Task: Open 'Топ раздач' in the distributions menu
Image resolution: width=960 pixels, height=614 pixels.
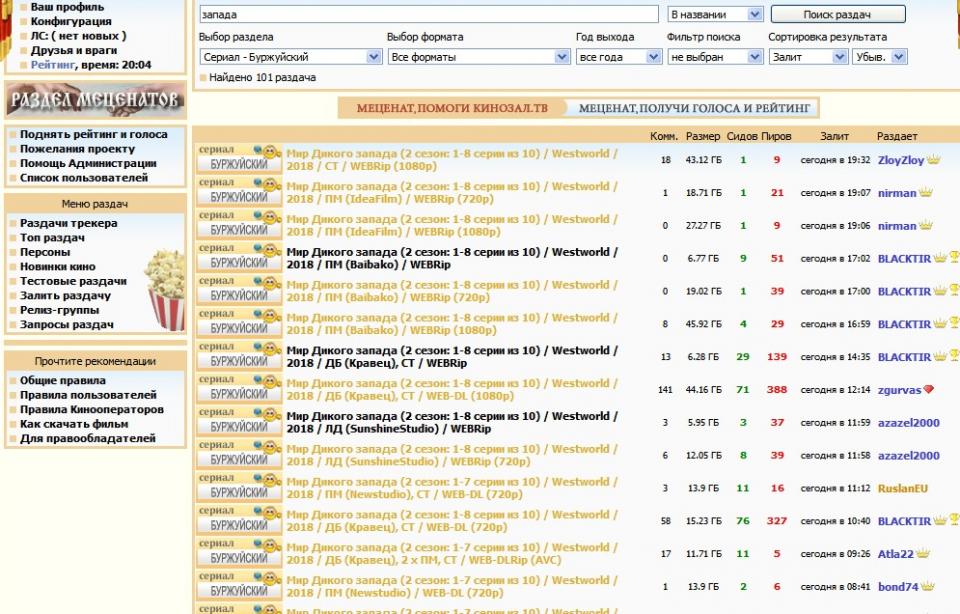Action: (x=54, y=238)
